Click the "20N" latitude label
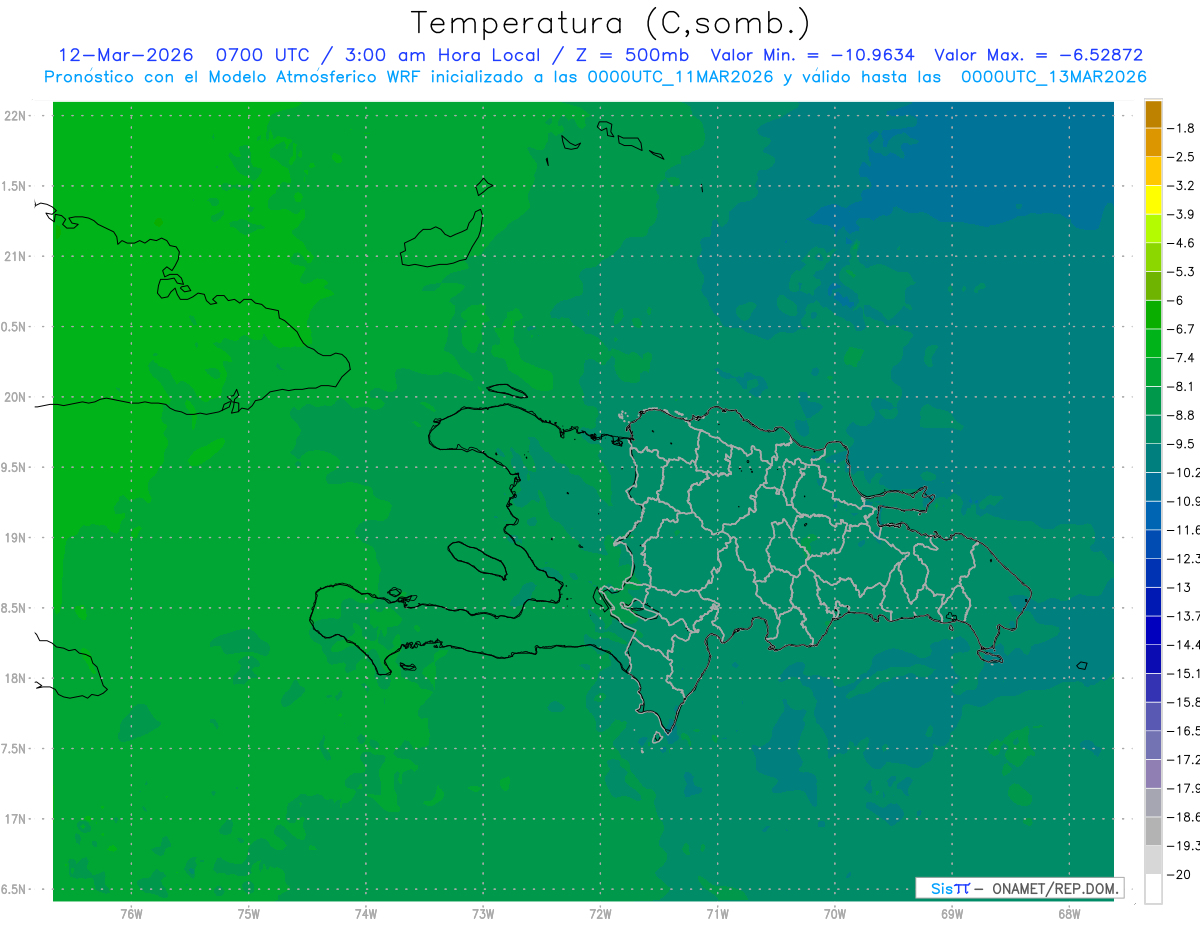The width and height of the screenshot is (1200, 927). click(15, 397)
